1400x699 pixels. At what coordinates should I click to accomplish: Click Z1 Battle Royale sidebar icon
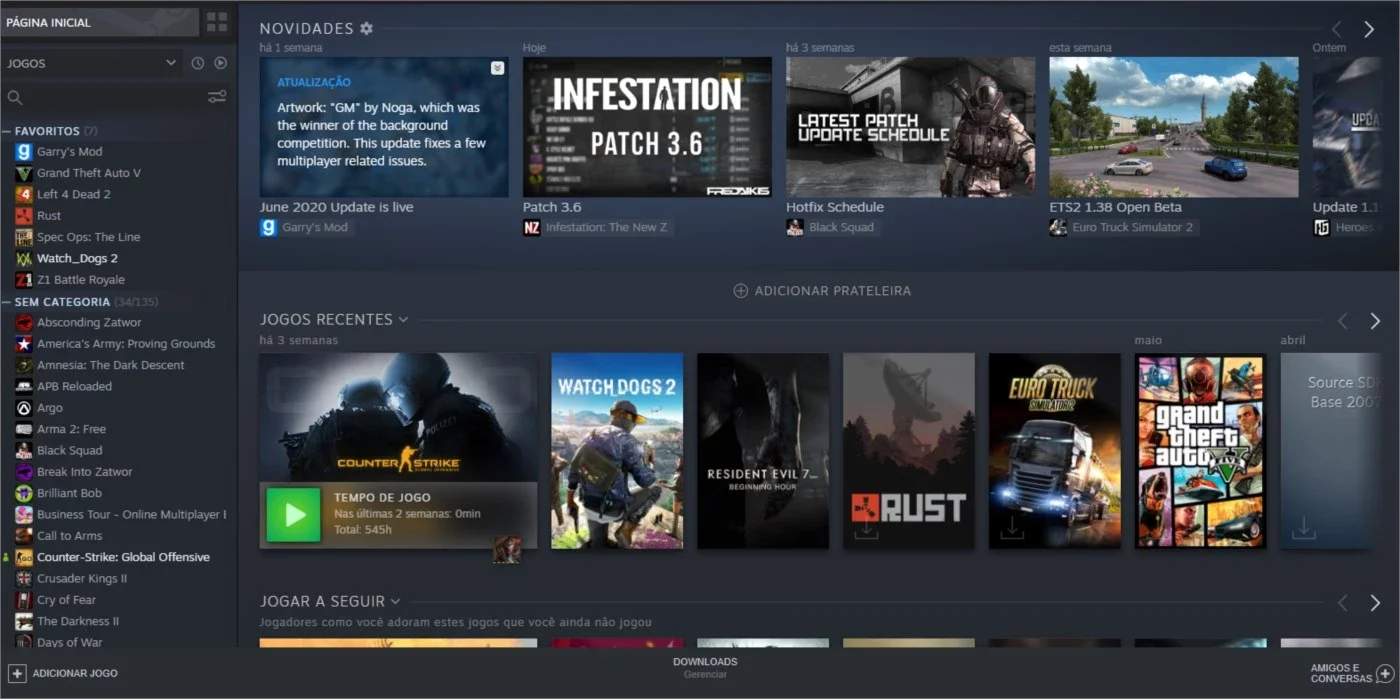pyautogui.click(x=23, y=280)
